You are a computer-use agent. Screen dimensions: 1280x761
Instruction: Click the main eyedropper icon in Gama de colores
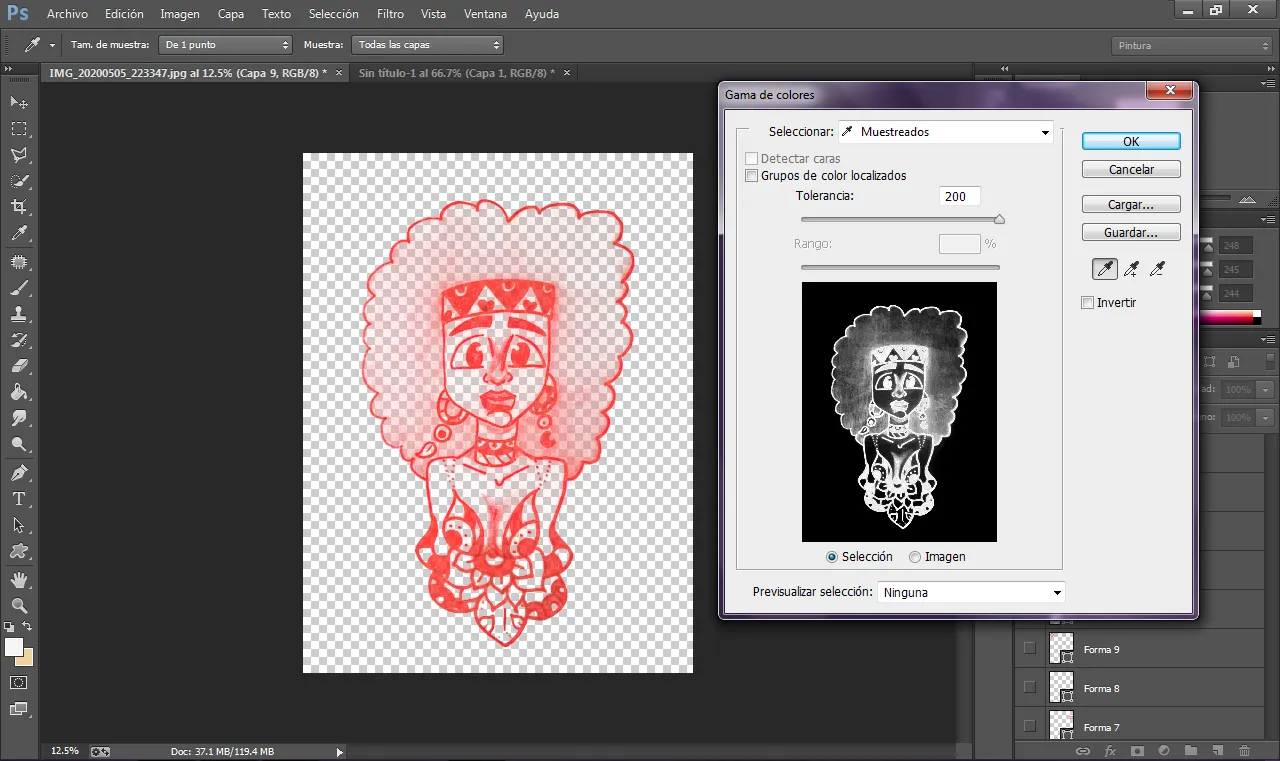tap(1105, 268)
